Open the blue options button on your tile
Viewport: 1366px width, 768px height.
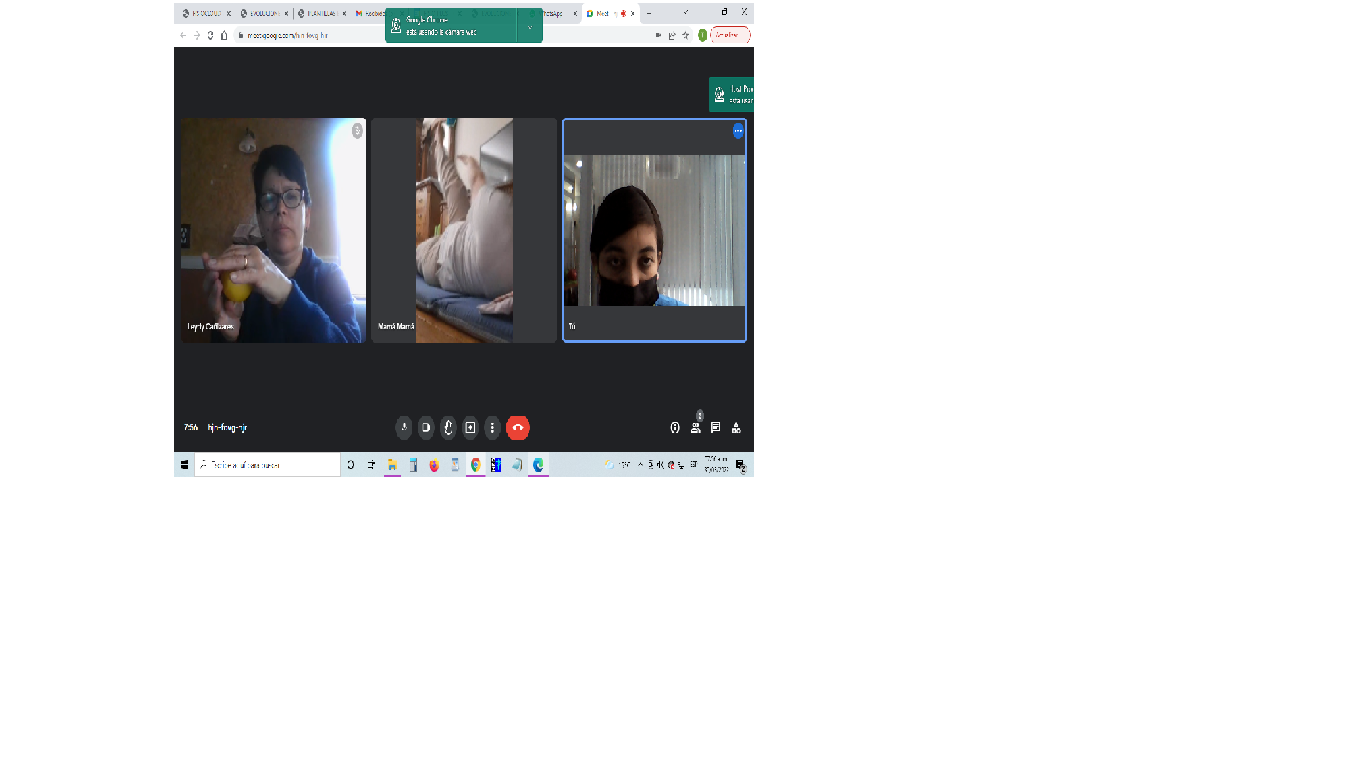[x=738, y=131]
